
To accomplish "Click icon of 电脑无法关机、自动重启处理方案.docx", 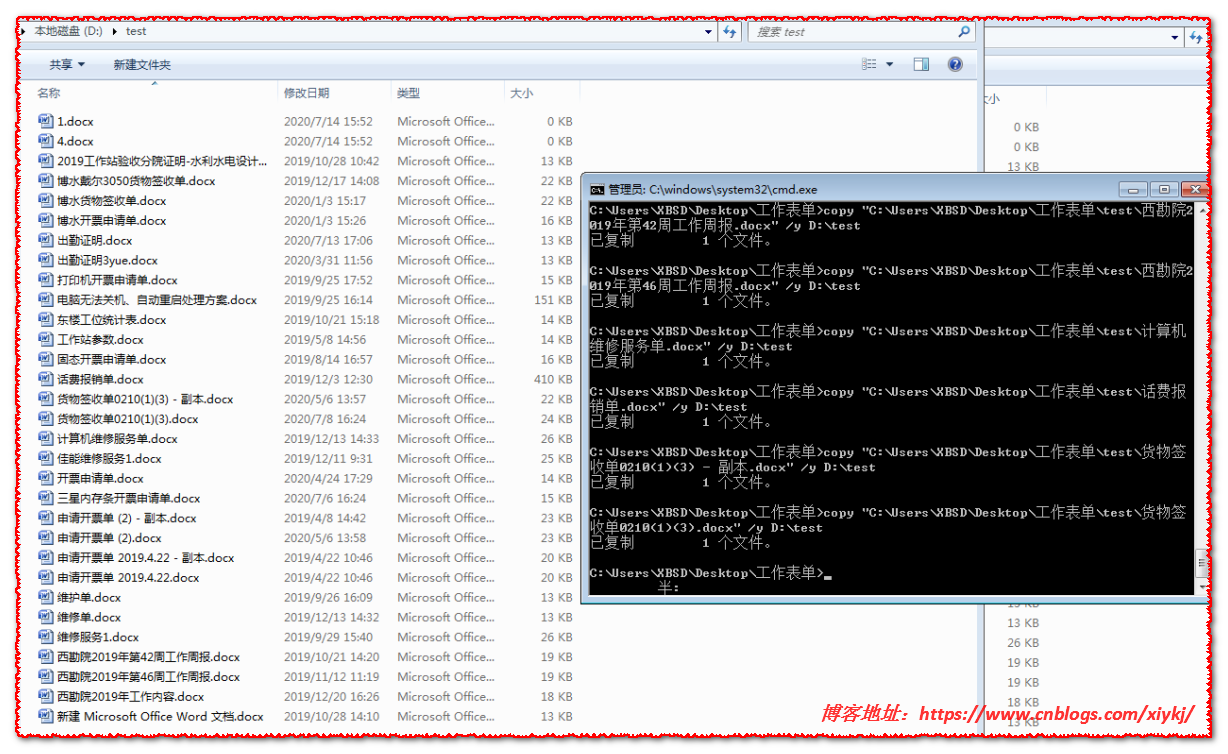I will click(x=46, y=300).
